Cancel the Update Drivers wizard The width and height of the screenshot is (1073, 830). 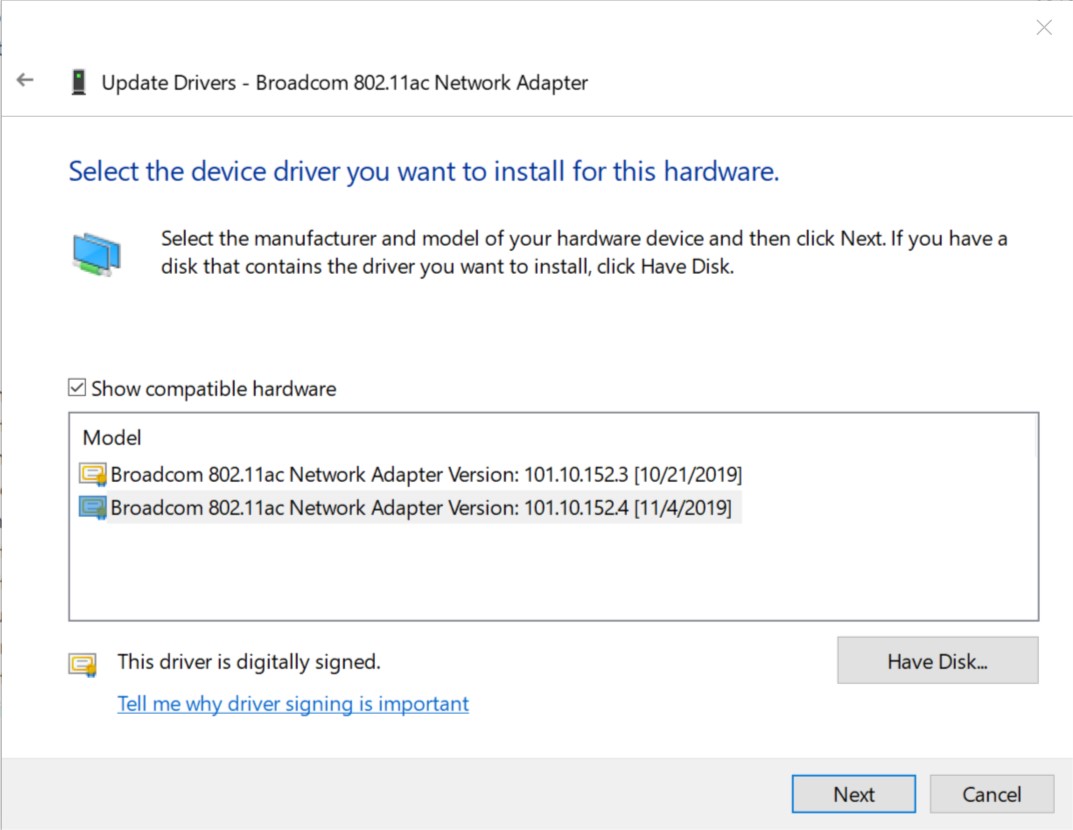pyautogui.click(x=992, y=794)
